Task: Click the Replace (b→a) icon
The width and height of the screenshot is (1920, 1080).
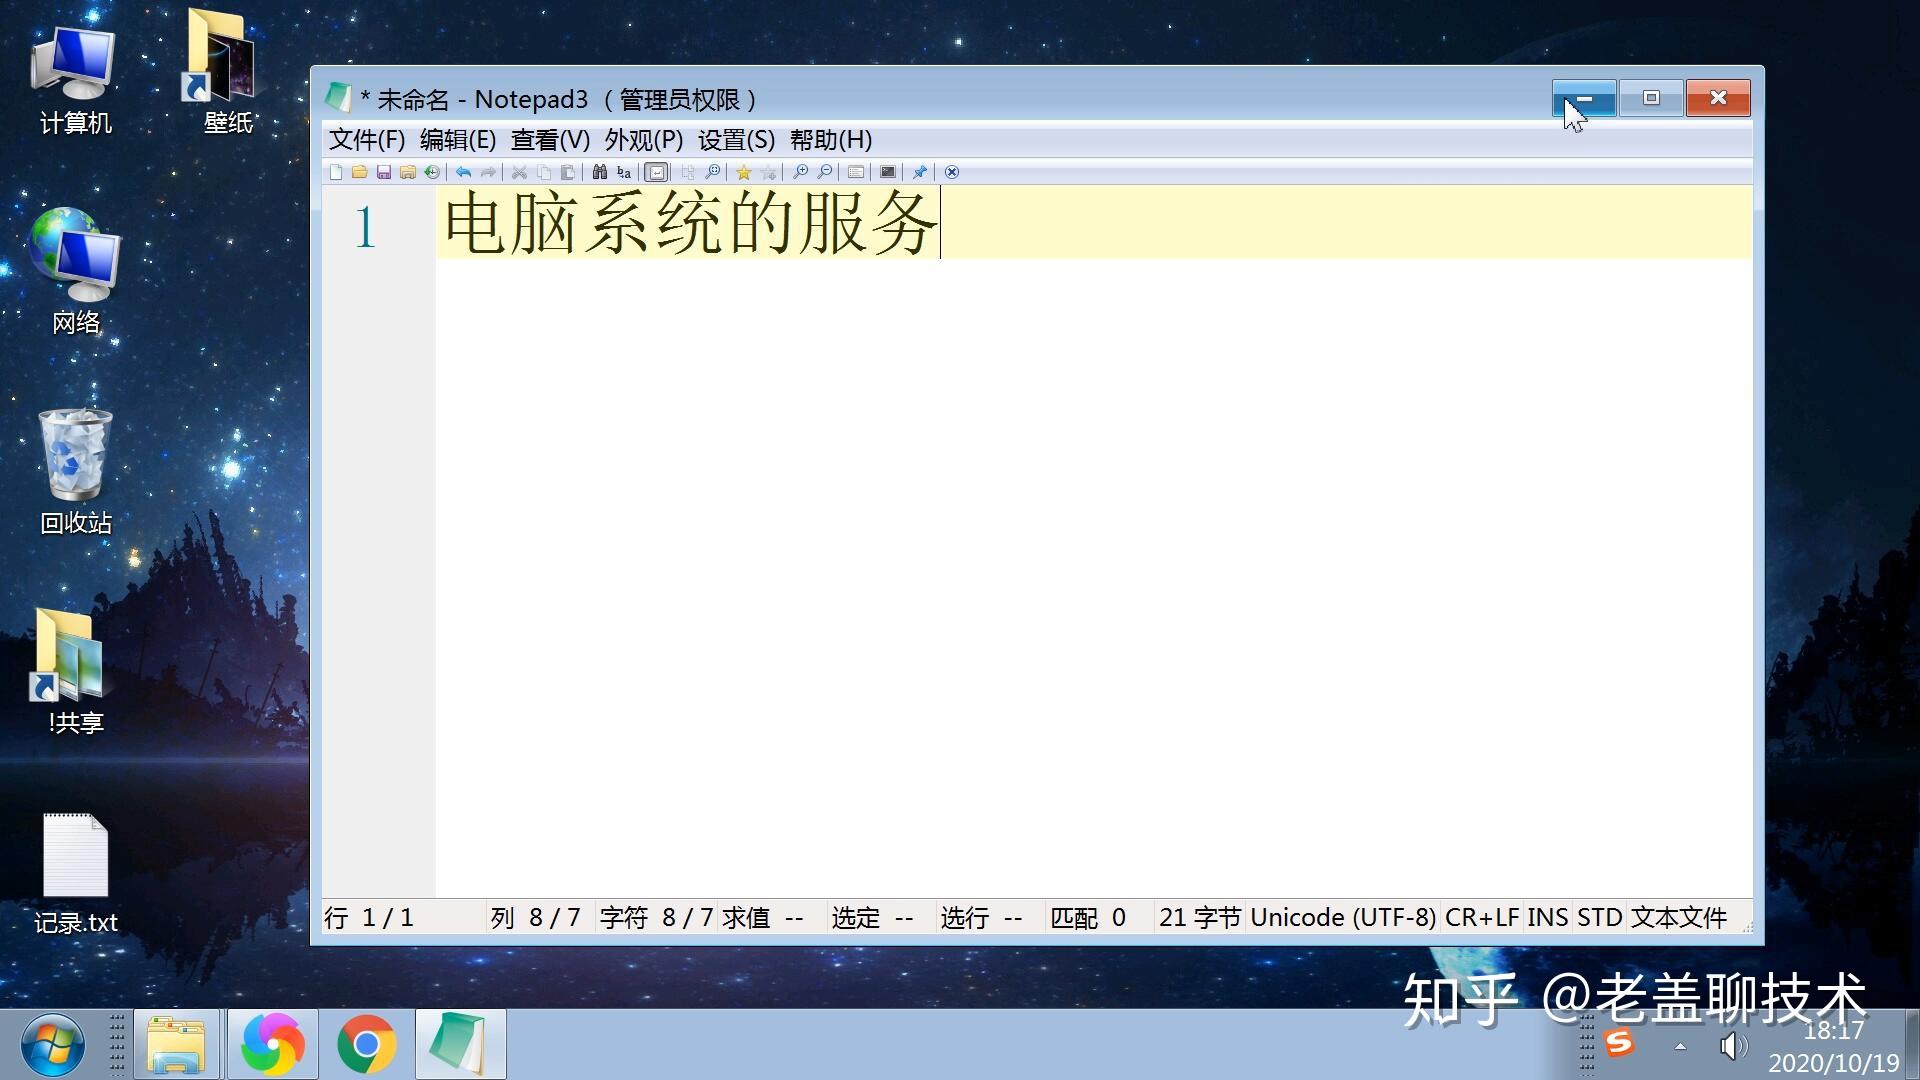Action: pyautogui.click(x=624, y=172)
